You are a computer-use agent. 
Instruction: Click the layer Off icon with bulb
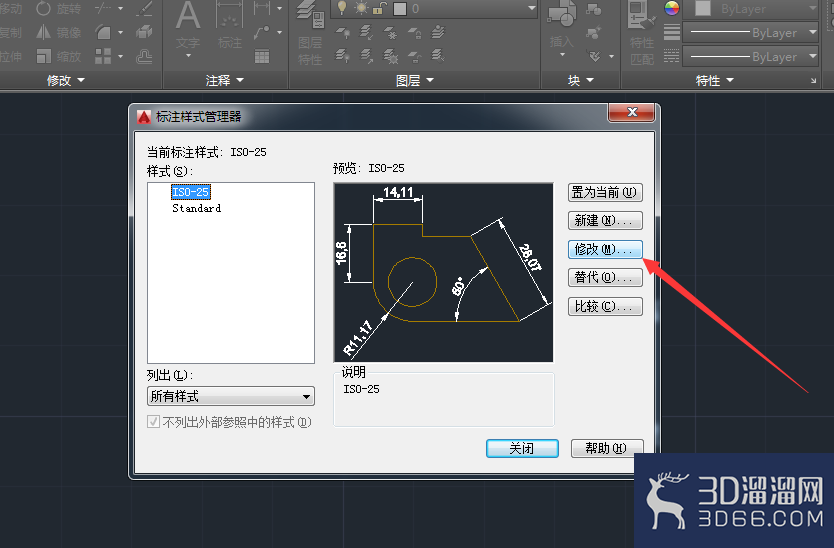[343, 32]
